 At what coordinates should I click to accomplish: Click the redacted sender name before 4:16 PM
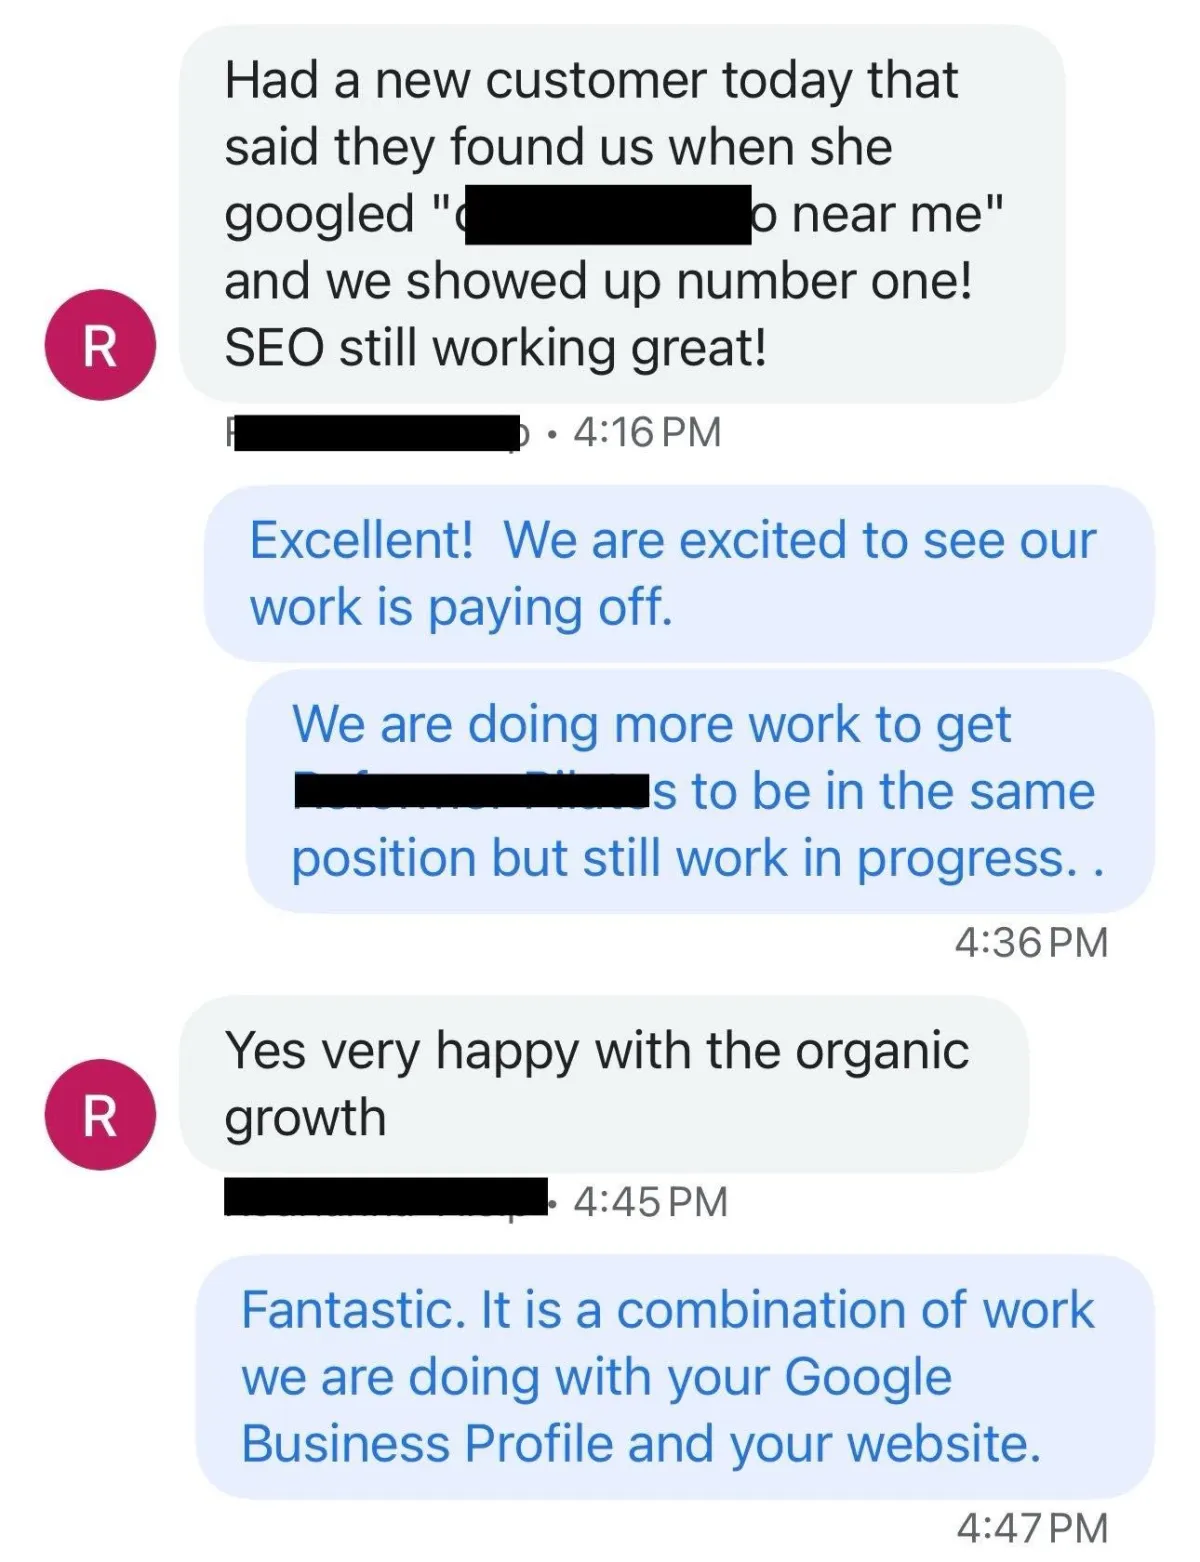coord(378,433)
